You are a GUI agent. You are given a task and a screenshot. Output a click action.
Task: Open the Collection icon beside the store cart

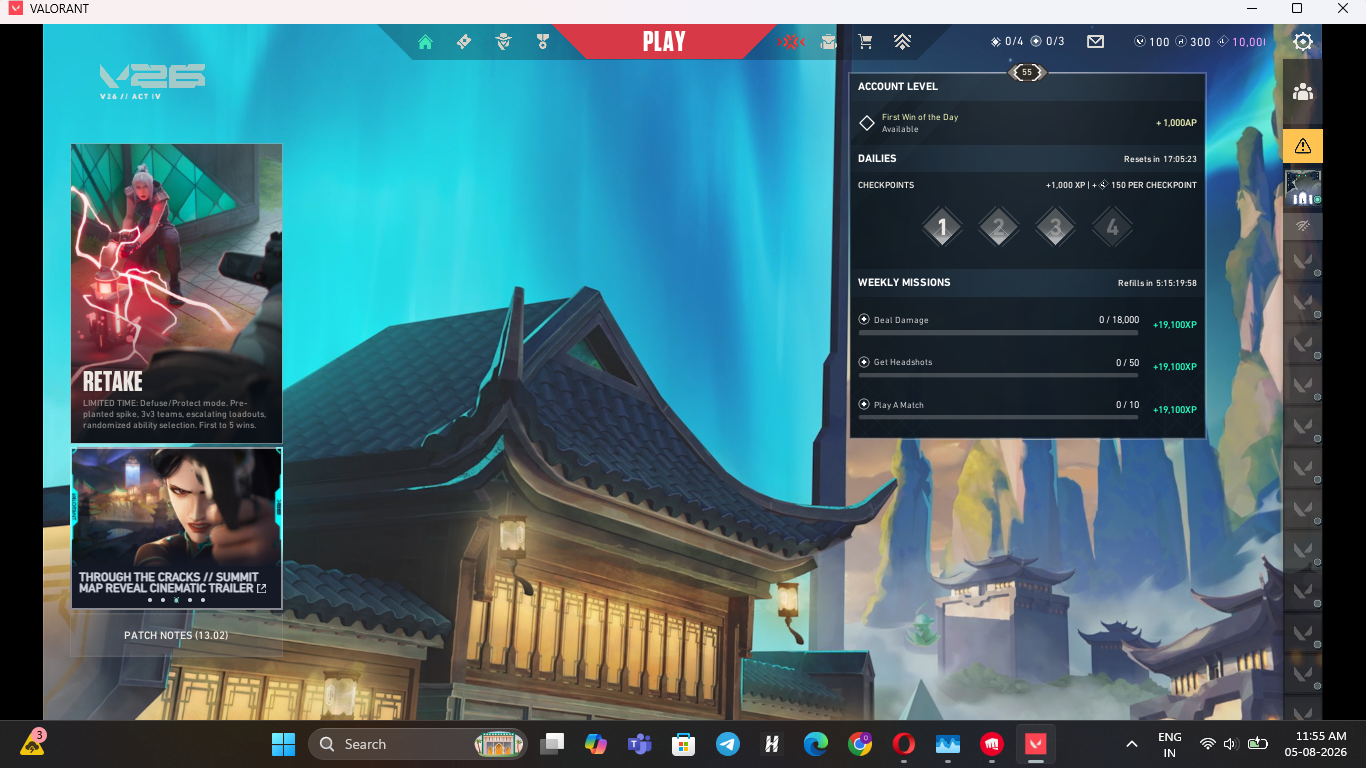pos(828,42)
